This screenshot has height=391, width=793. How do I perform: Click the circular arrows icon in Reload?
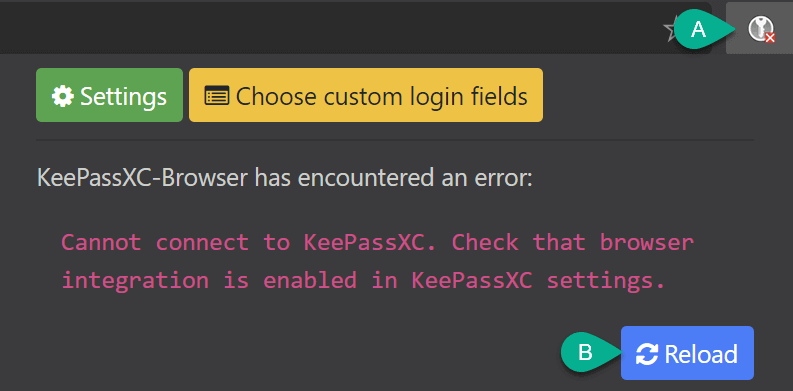click(x=647, y=354)
